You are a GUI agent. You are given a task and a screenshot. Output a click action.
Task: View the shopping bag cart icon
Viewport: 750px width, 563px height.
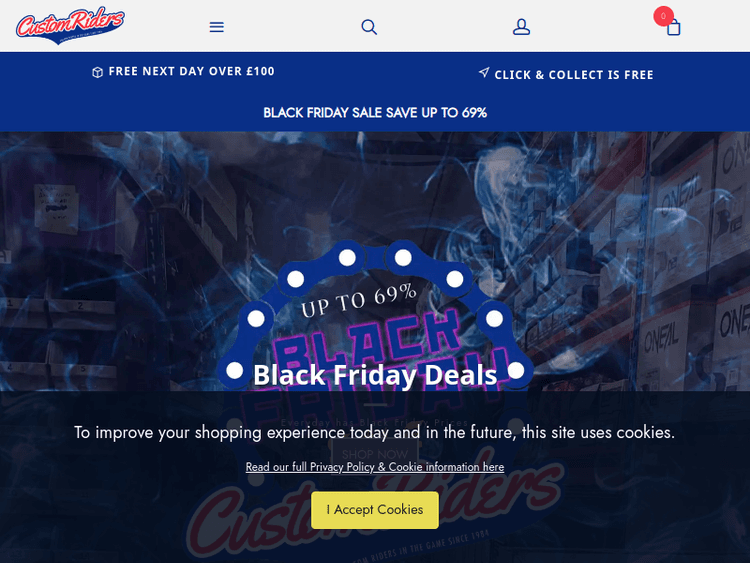(673, 27)
